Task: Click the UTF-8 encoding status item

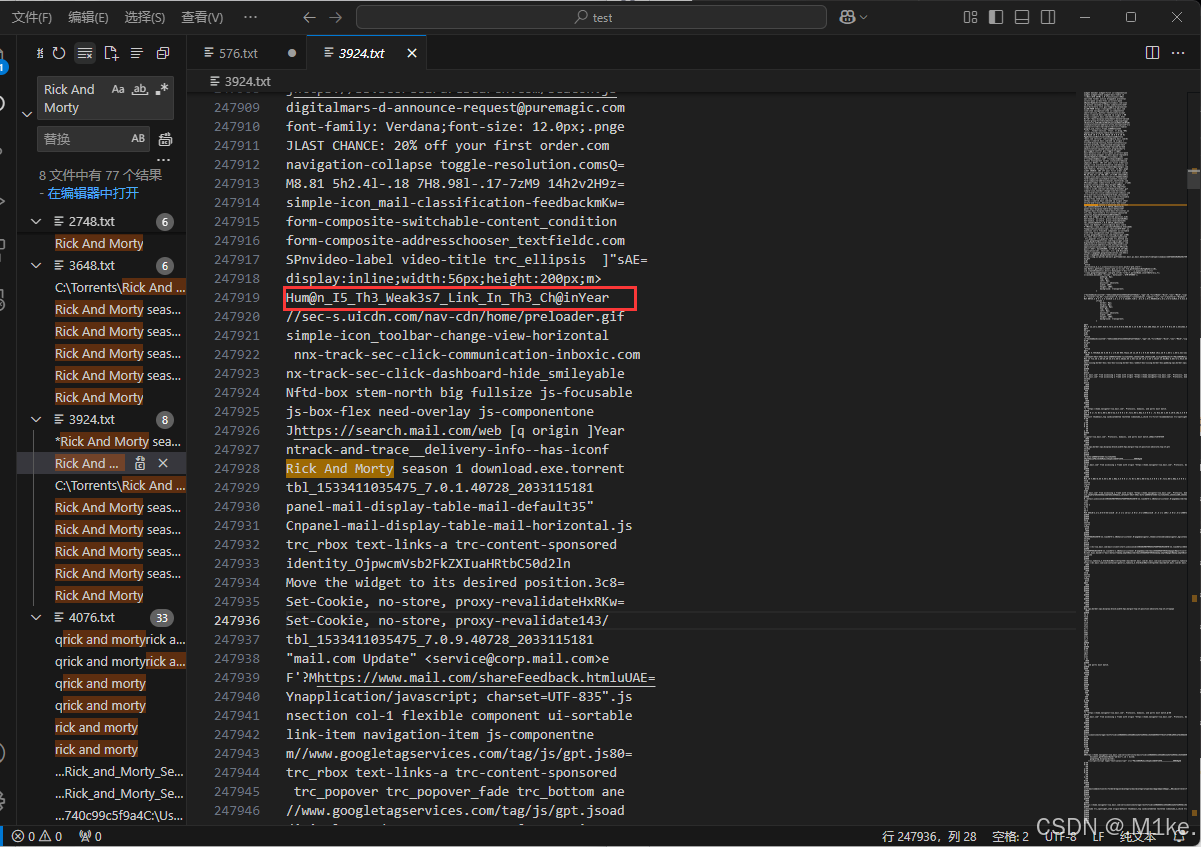Action: coord(1060,836)
